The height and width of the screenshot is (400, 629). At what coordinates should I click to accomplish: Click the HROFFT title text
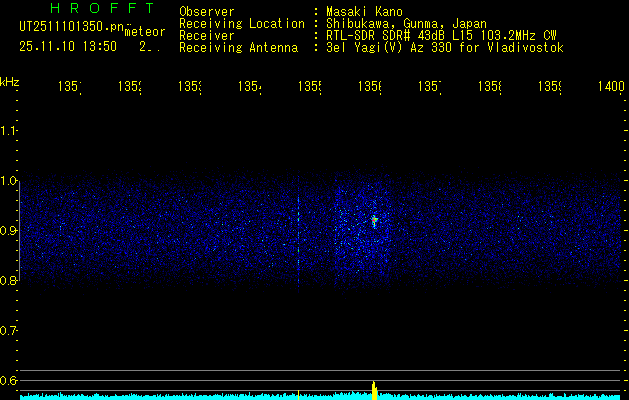click(x=102, y=8)
